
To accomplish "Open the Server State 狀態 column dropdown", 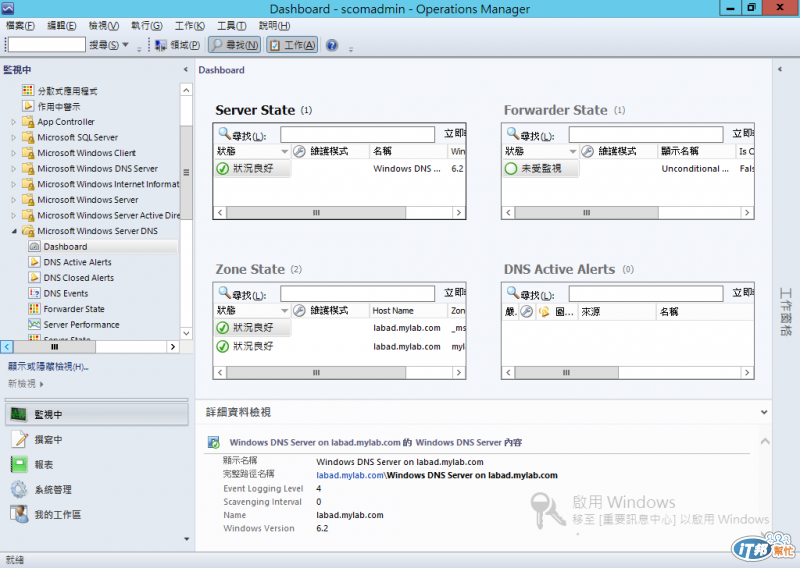I will tap(285, 152).
